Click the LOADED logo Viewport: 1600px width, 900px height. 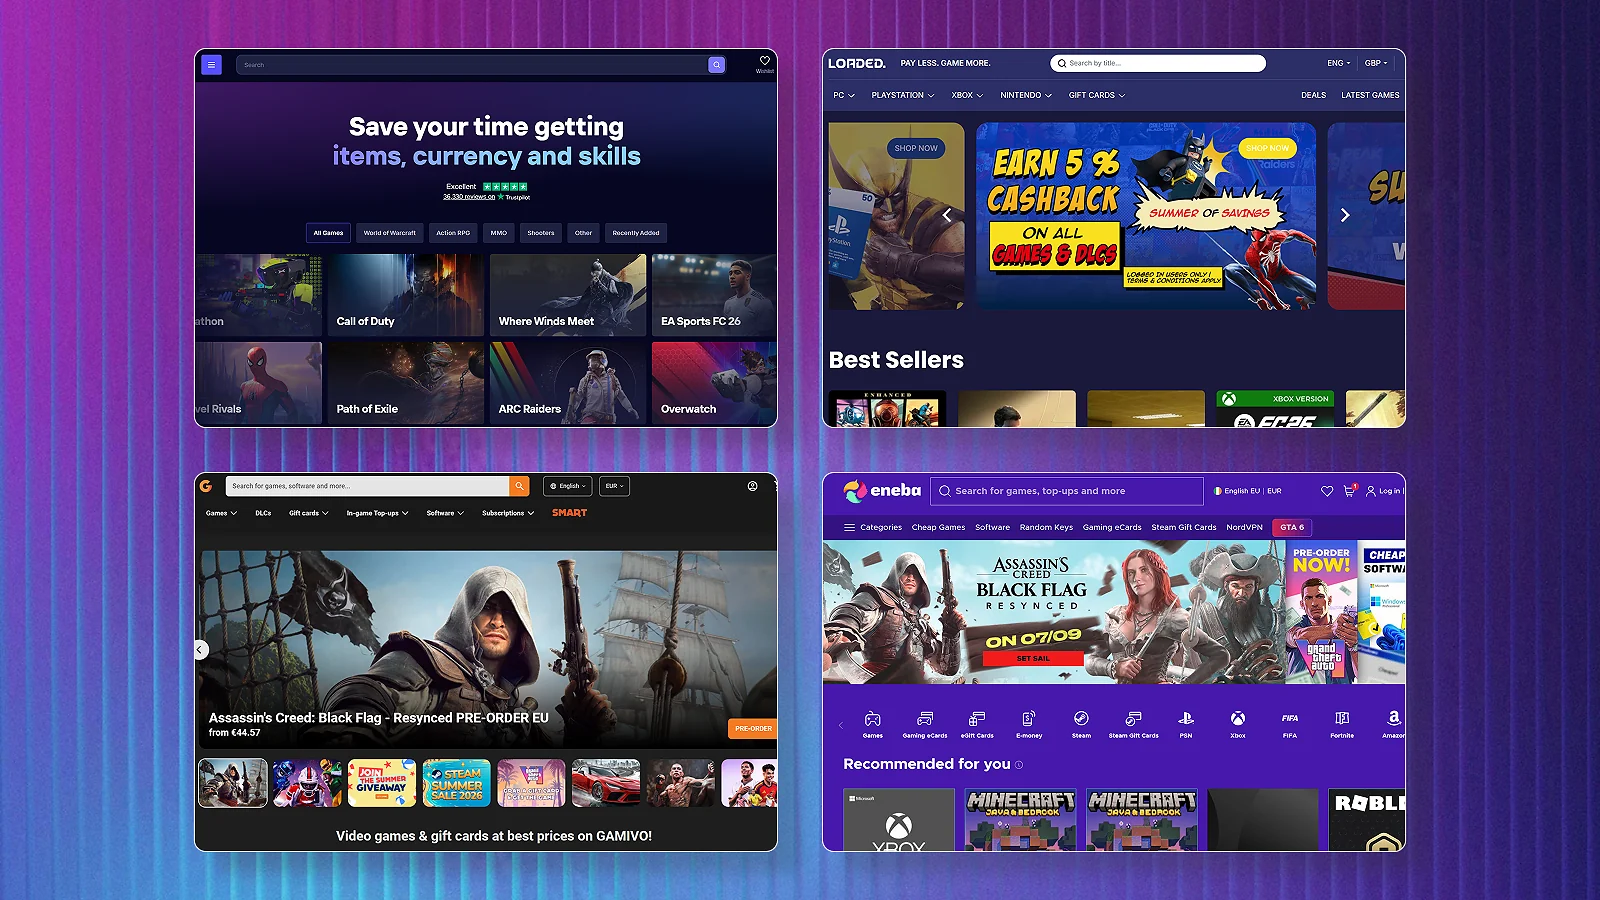tap(857, 63)
